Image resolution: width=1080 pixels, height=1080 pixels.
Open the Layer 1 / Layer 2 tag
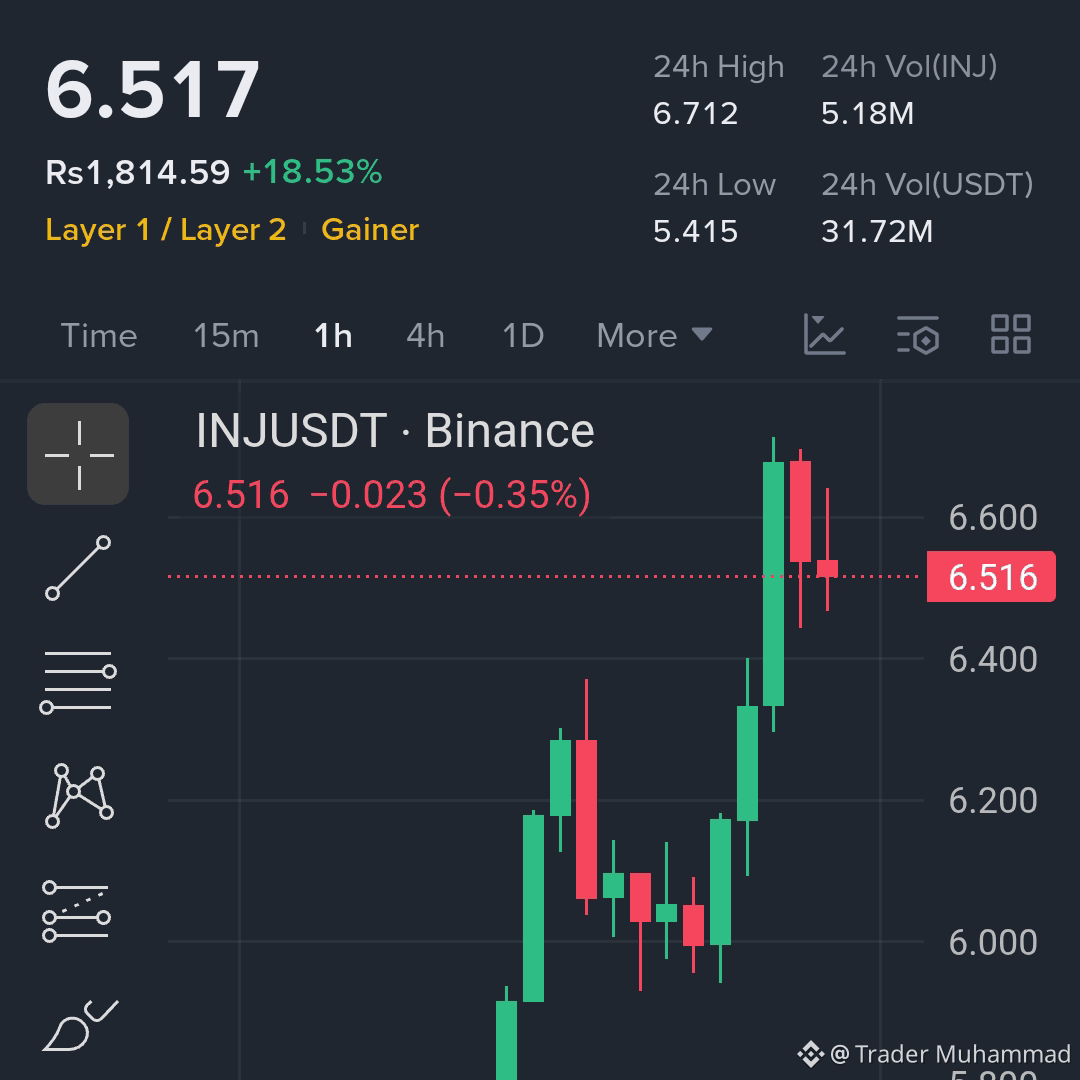[166, 229]
